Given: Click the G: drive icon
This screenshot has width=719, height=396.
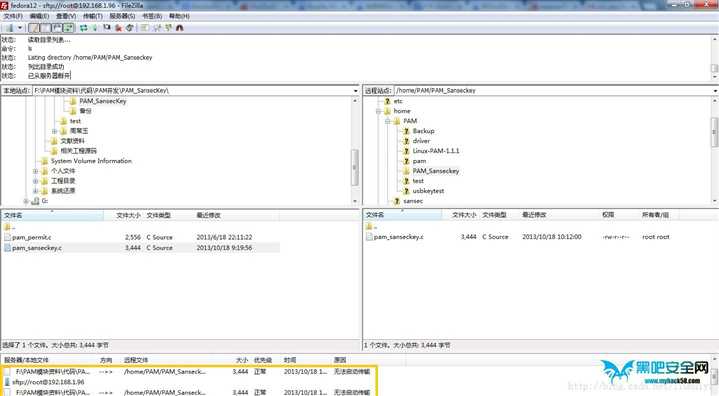Looking at the screenshot, I should click(x=36, y=201).
